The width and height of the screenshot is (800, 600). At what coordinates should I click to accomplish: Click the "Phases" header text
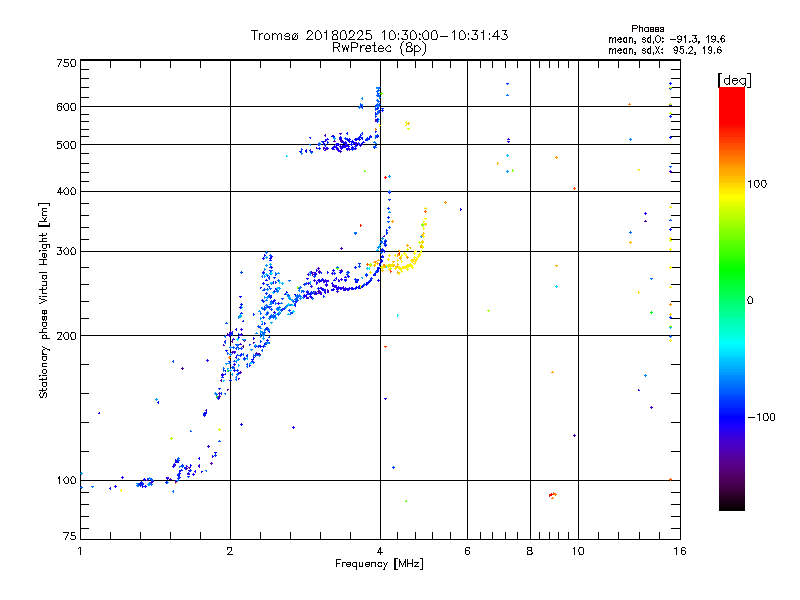[x=647, y=29]
